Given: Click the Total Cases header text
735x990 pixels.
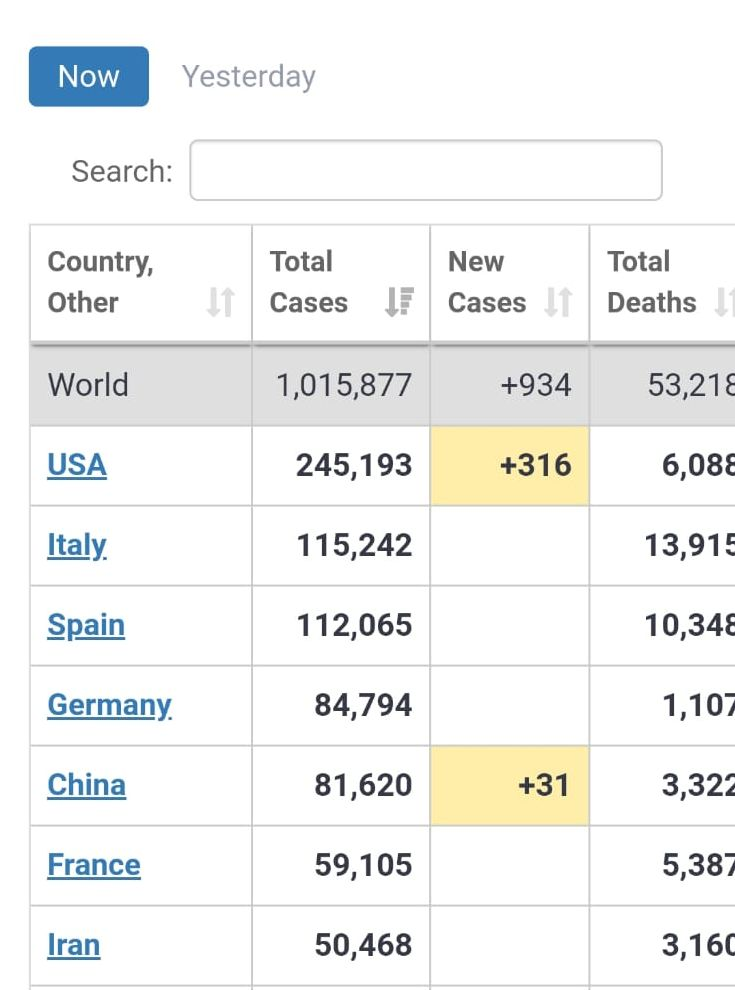Looking at the screenshot, I should click(308, 282).
